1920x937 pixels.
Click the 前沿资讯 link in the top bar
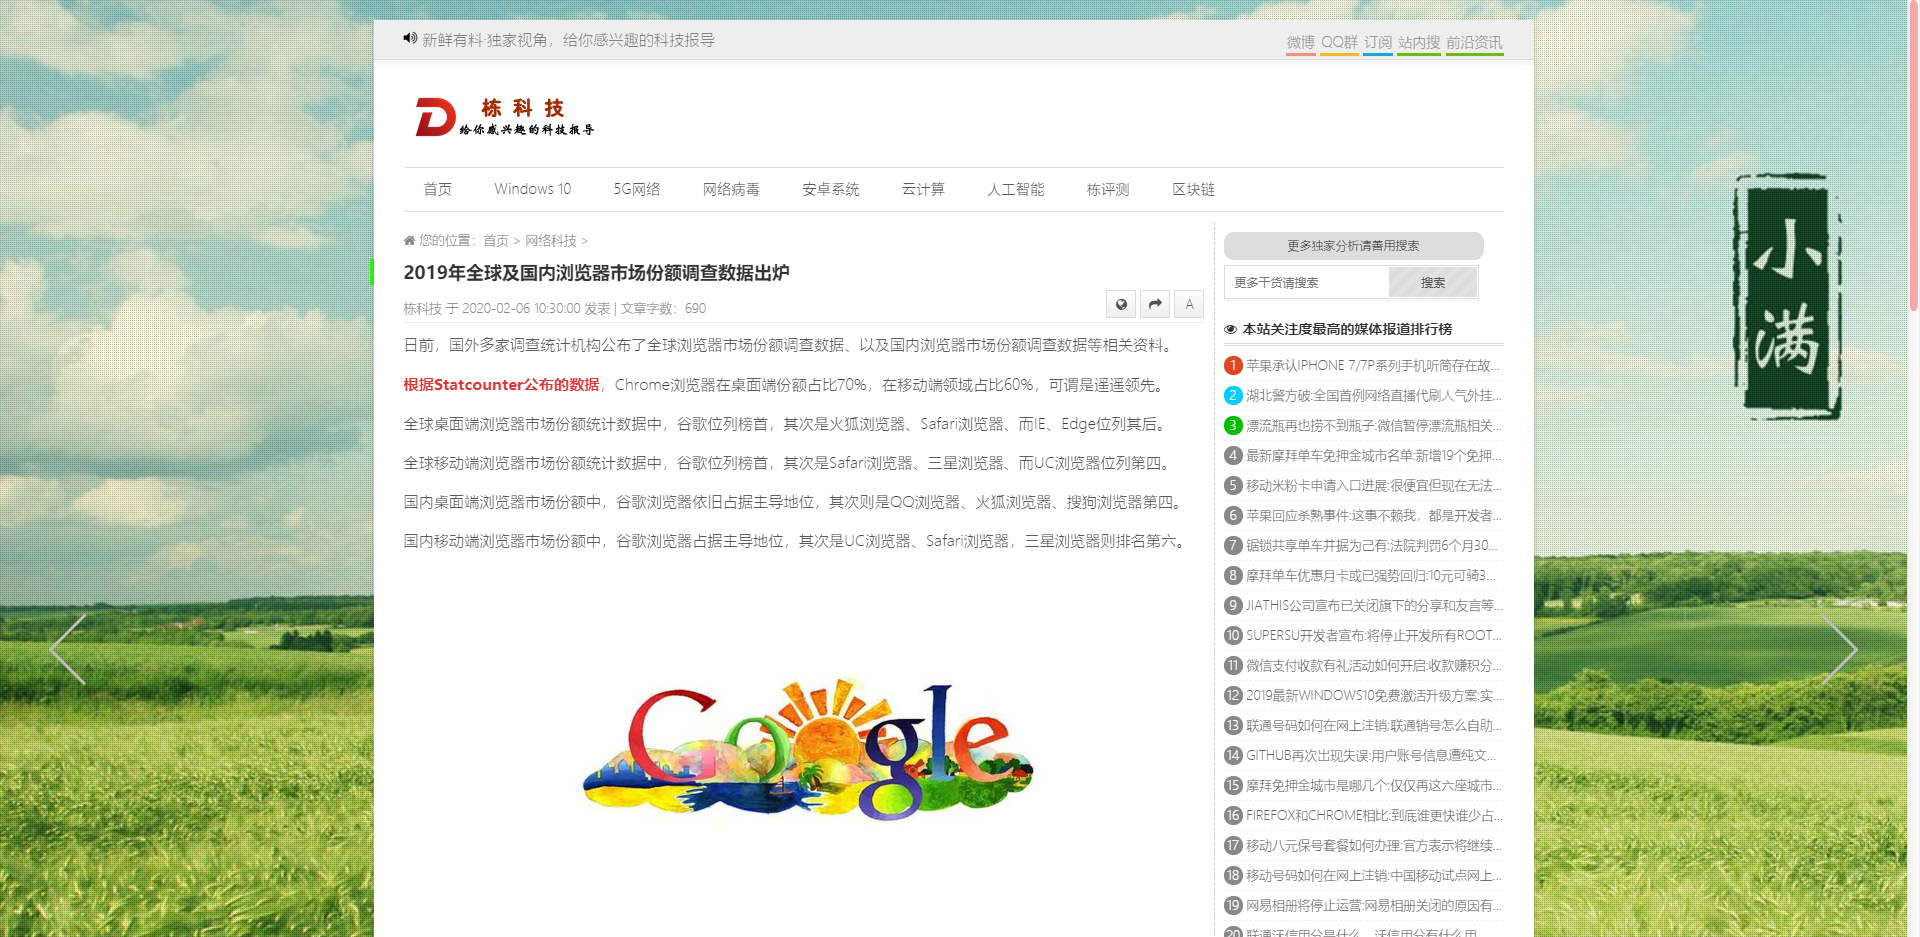tap(1474, 42)
